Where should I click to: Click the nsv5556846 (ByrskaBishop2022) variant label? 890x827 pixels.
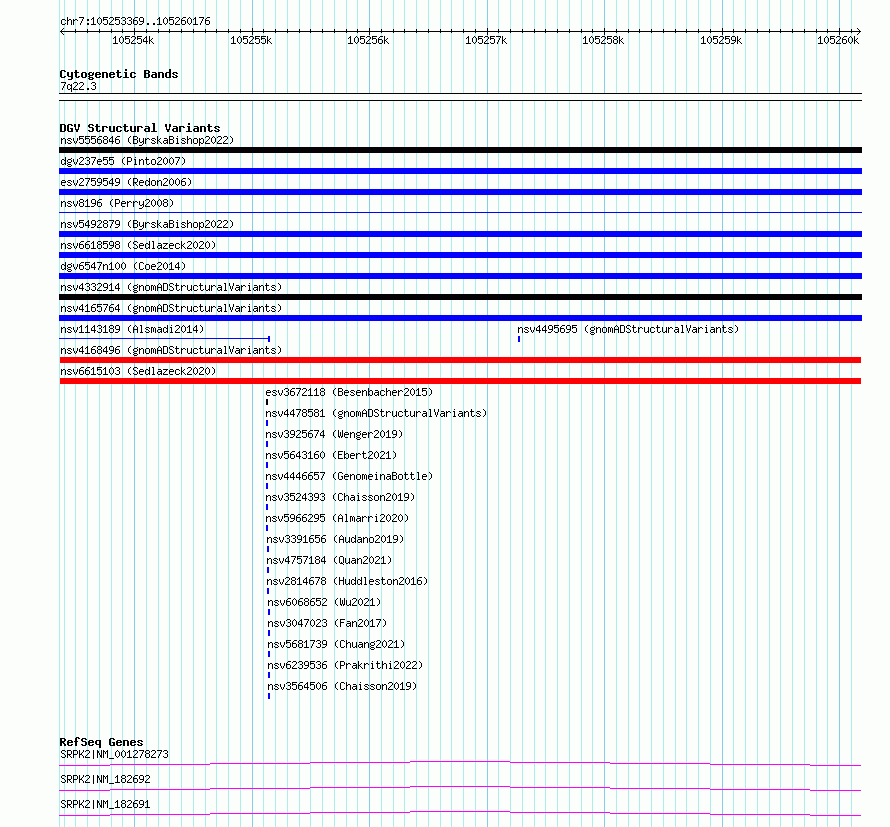click(x=147, y=140)
